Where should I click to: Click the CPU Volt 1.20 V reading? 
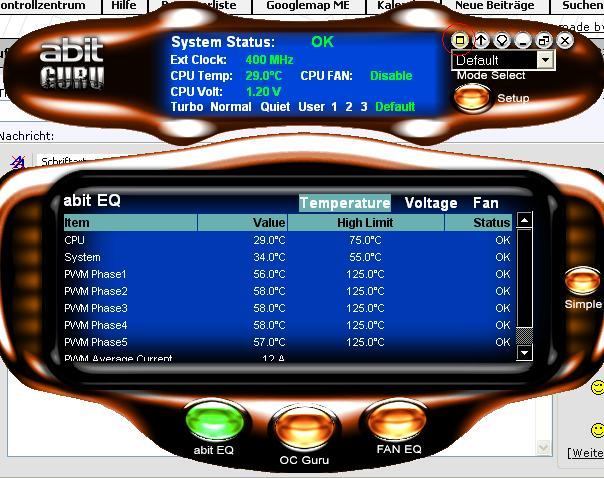[x=263, y=92]
